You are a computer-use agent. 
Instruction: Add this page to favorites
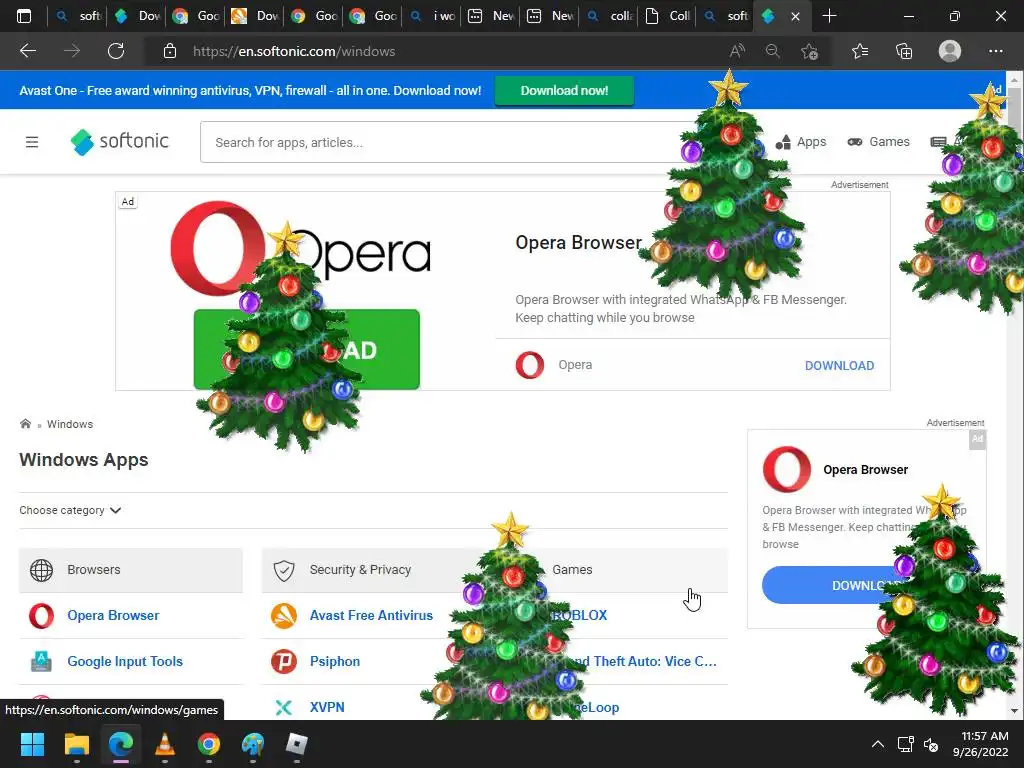point(809,51)
